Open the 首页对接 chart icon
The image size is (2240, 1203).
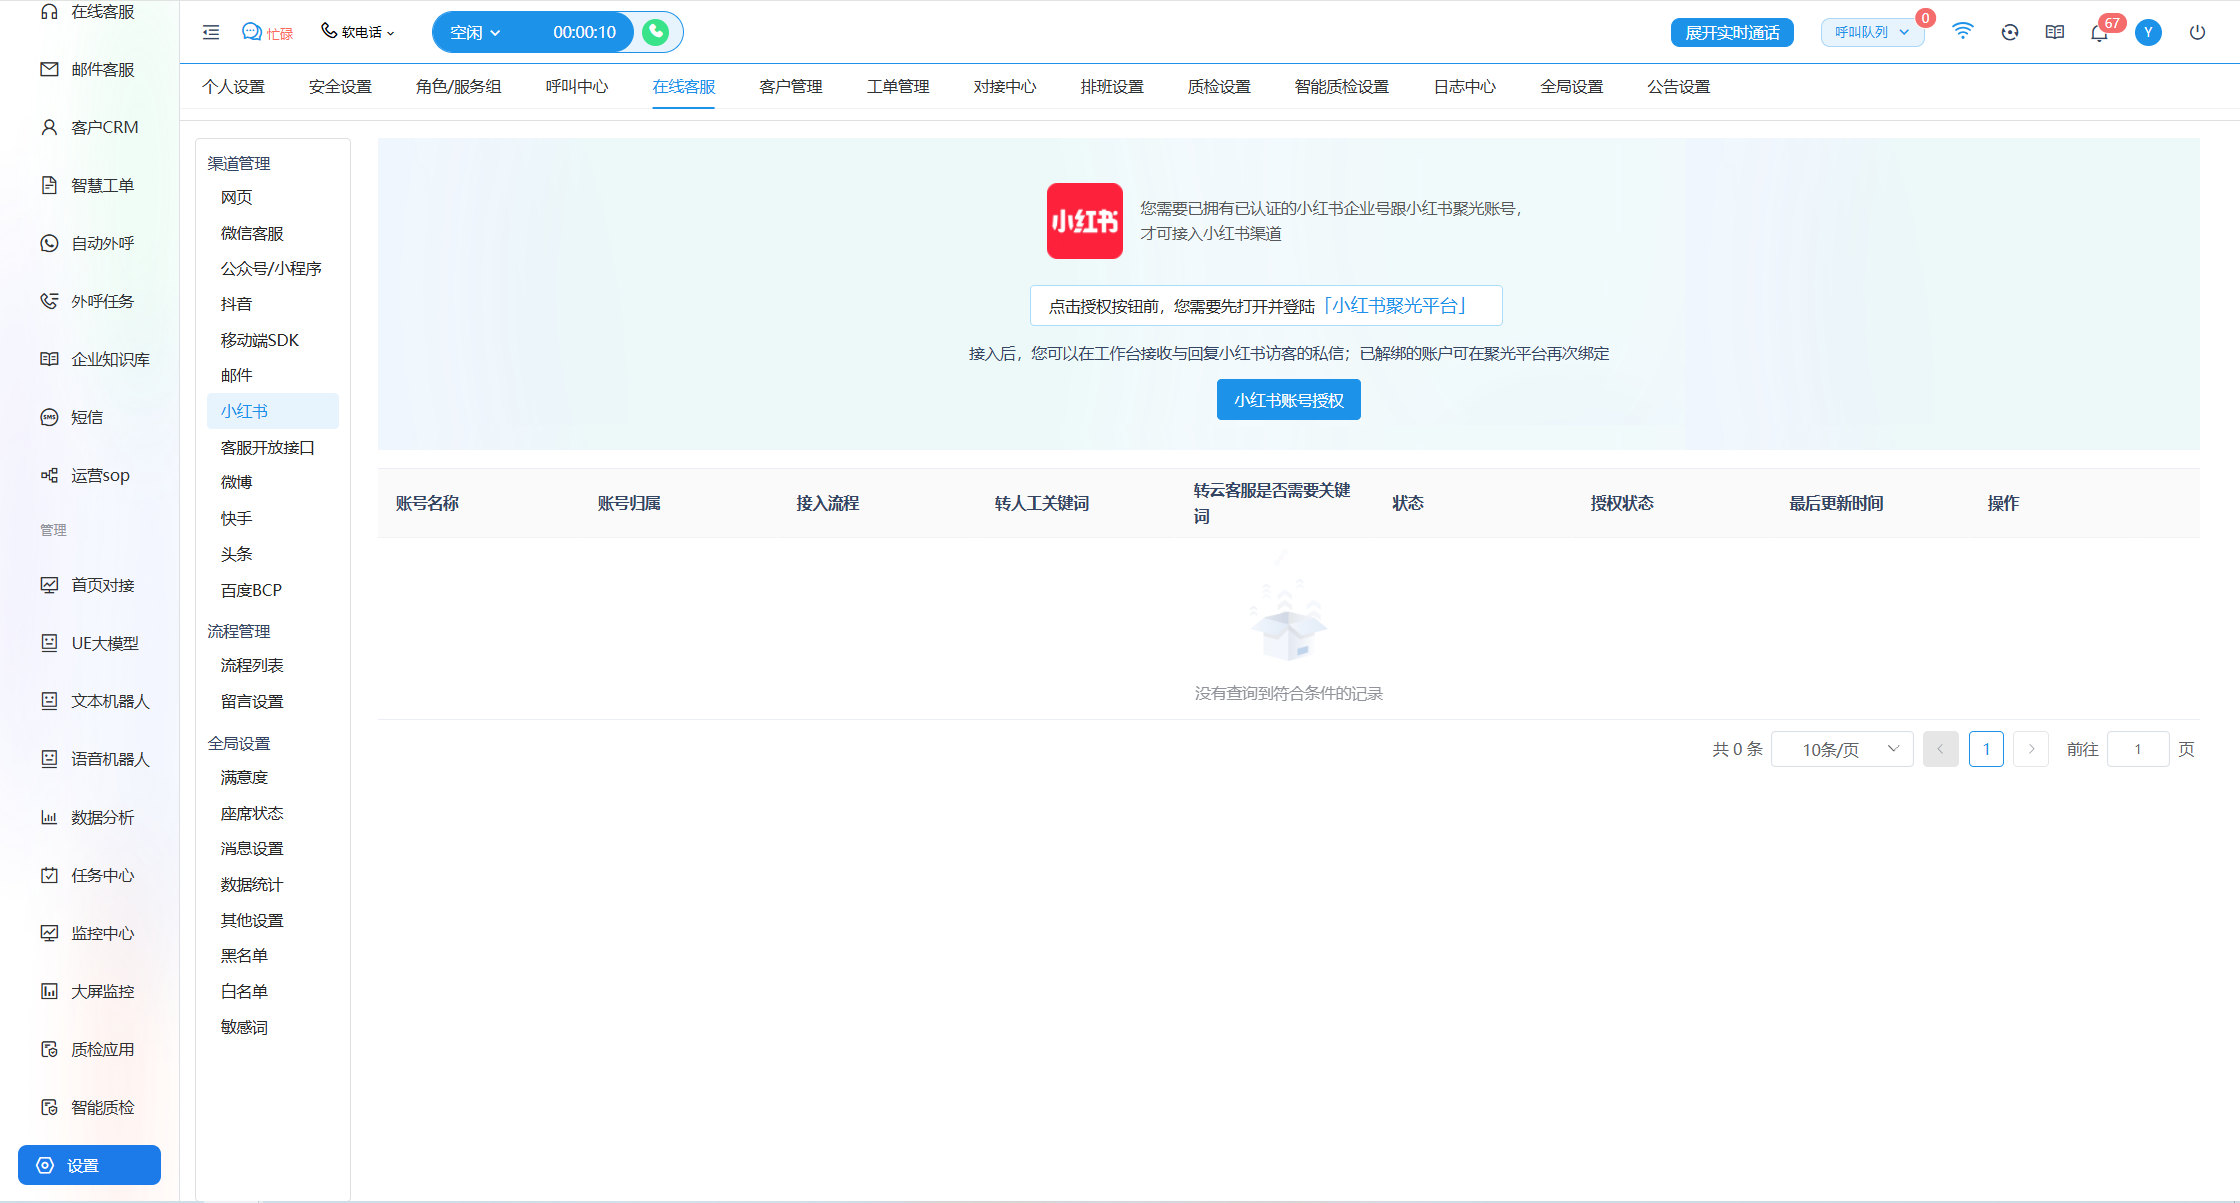pos(49,586)
